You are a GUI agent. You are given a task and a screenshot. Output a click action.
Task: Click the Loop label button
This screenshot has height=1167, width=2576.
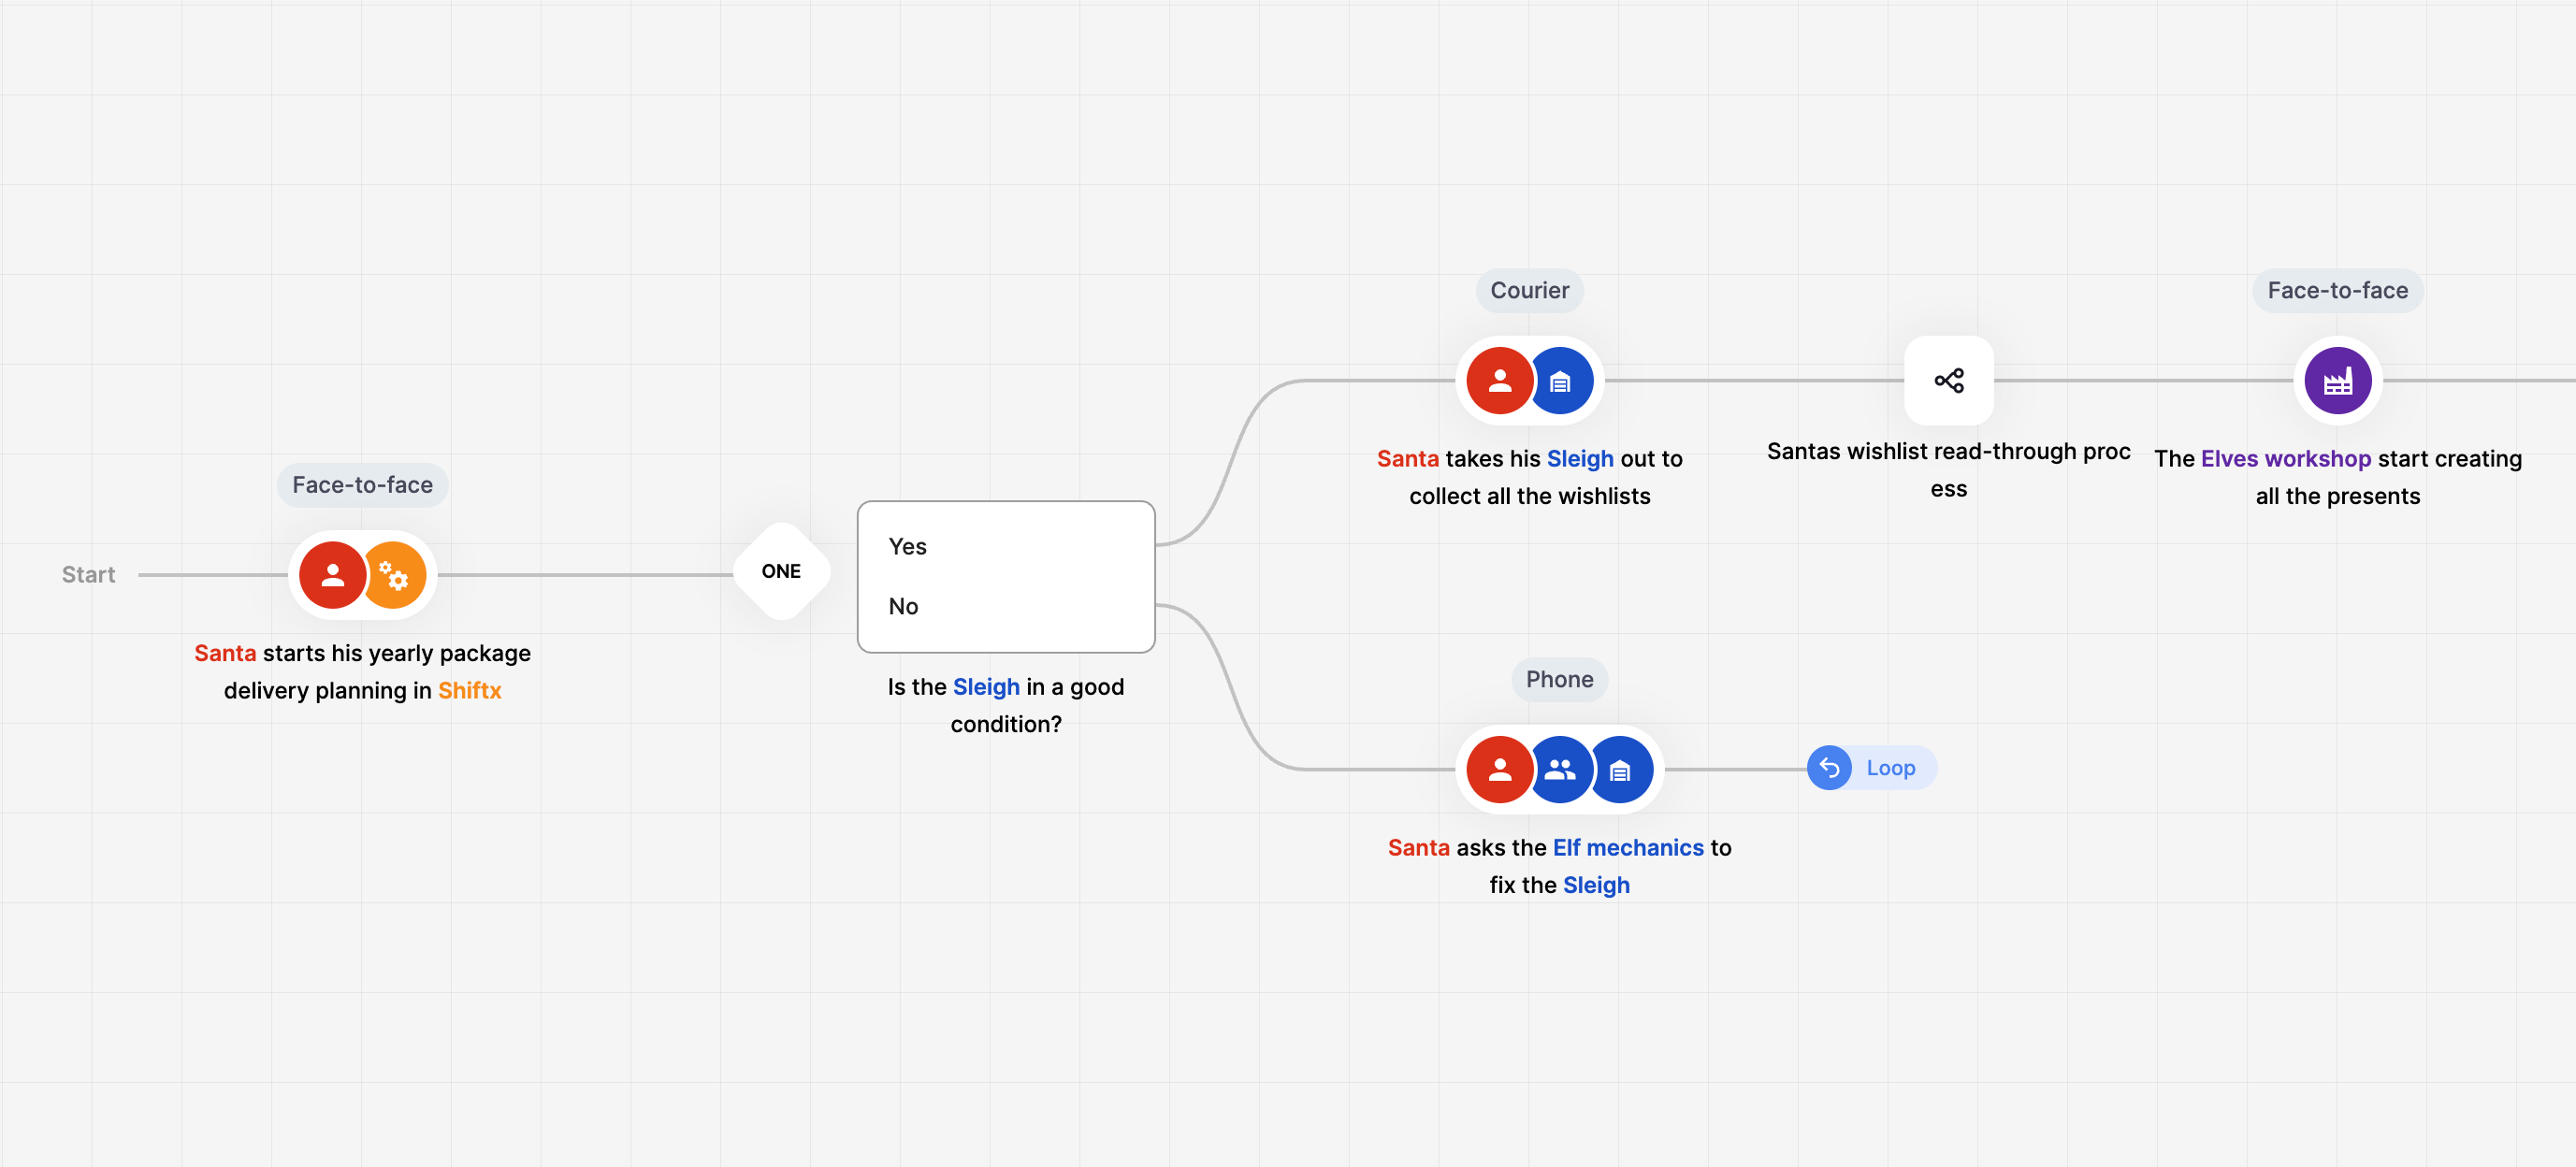1890,768
